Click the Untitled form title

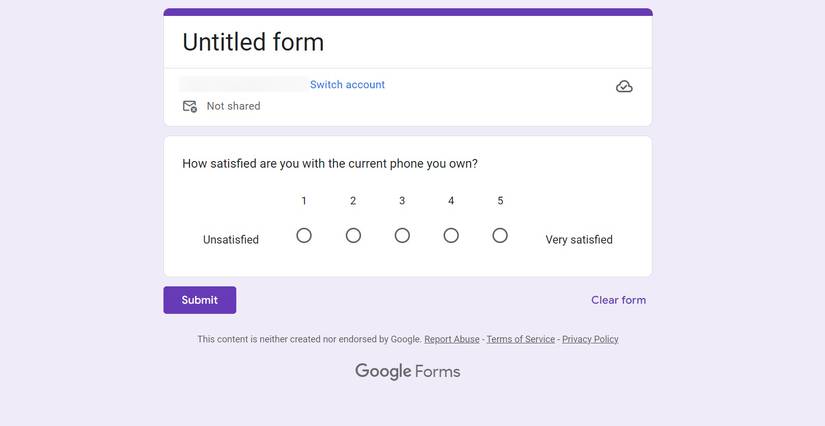[253, 42]
